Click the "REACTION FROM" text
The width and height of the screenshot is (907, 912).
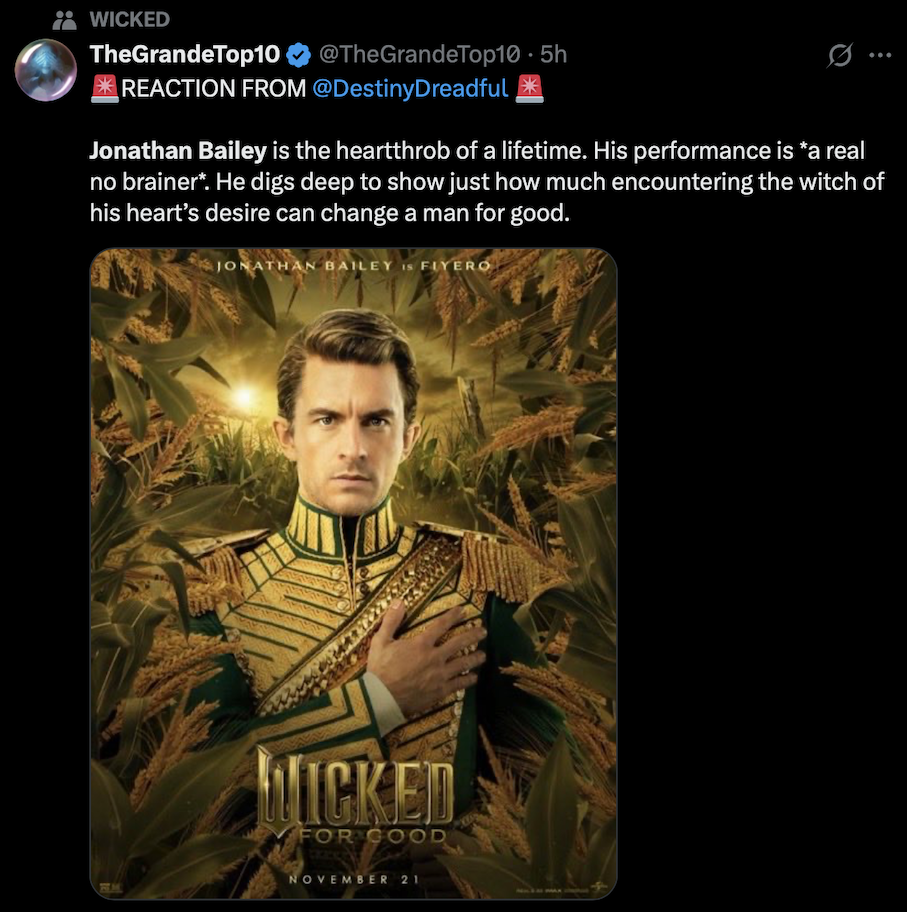[213, 88]
